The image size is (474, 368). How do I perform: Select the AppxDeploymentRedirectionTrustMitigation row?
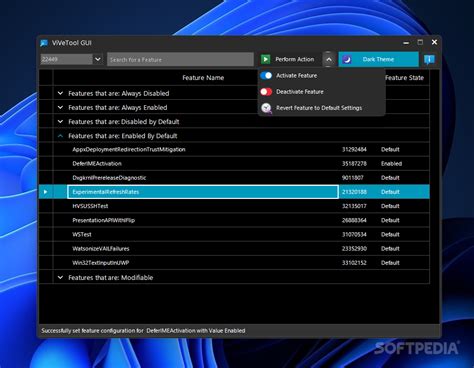click(234, 149)
